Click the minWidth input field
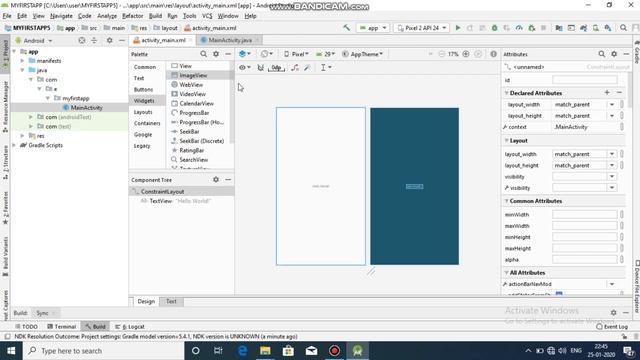The image size is (640, 360). pyautogui.click(x=584, y=214)
